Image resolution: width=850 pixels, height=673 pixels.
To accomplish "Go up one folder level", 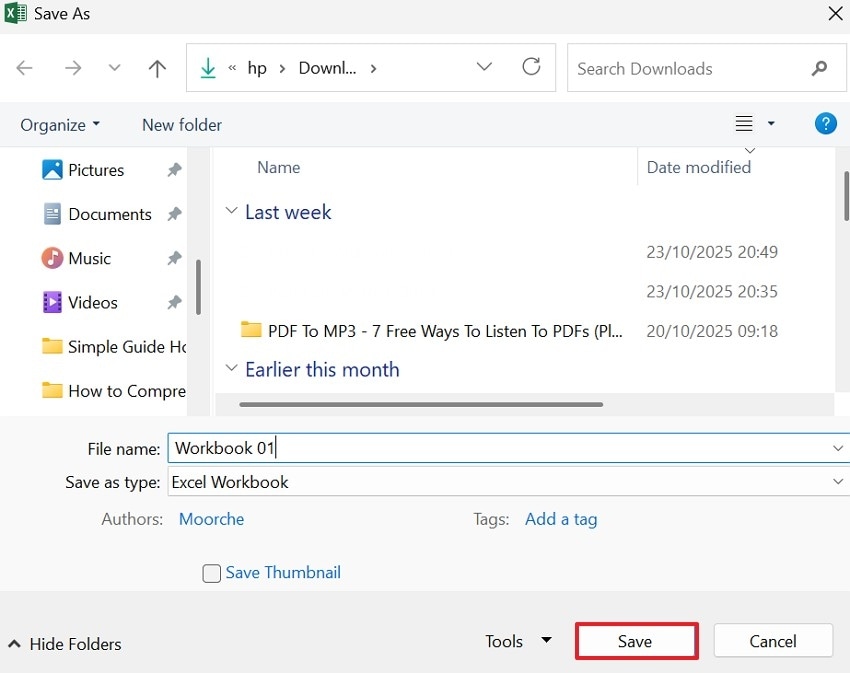I will pyautogui.click(x=157, y=68).
